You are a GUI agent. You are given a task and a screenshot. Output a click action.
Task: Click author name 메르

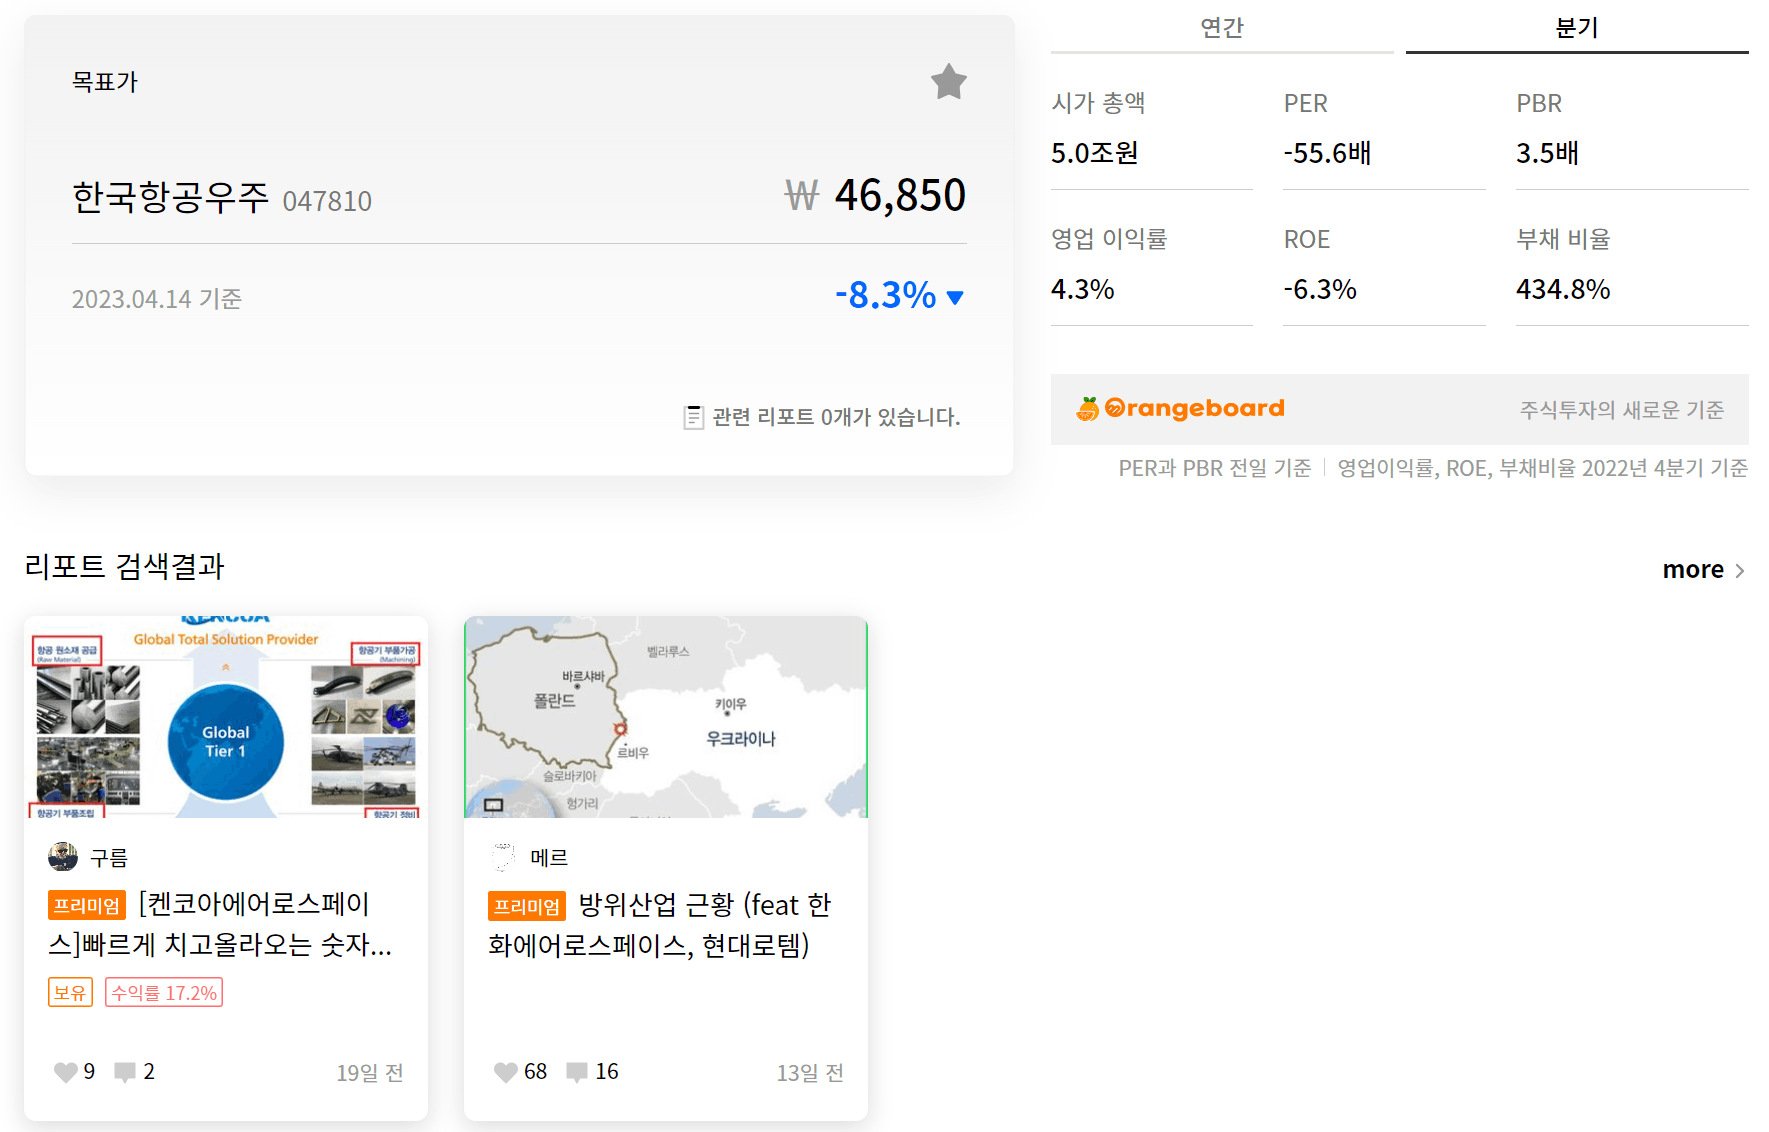(549, 858)
